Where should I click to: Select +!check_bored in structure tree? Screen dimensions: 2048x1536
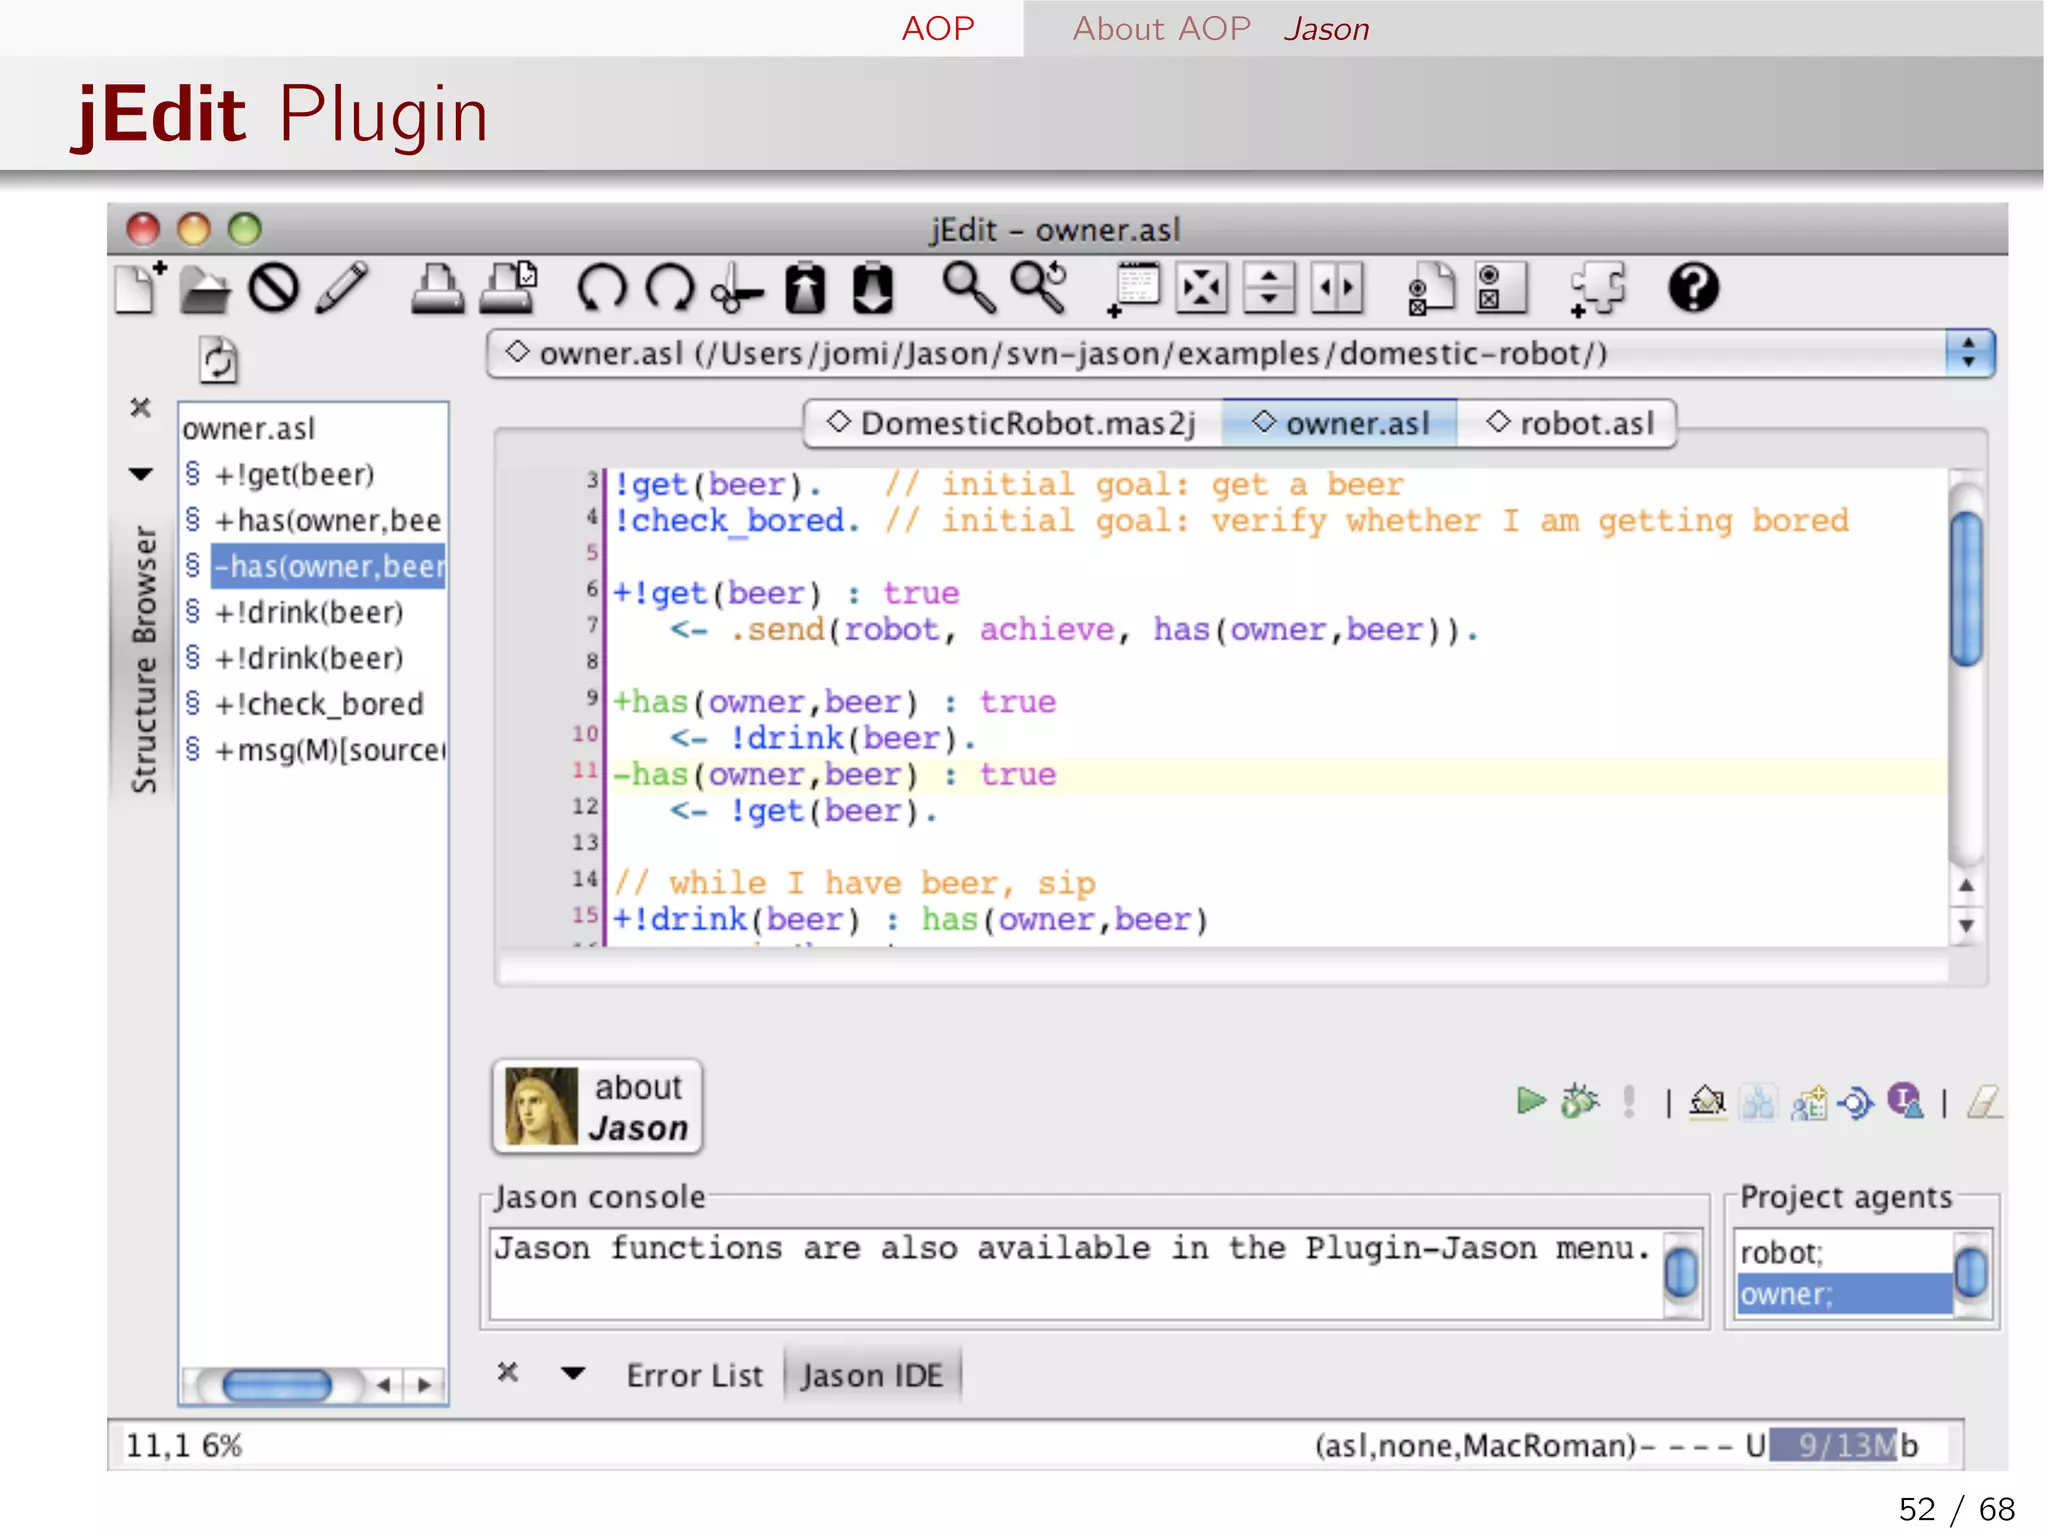tap(319, 703)
